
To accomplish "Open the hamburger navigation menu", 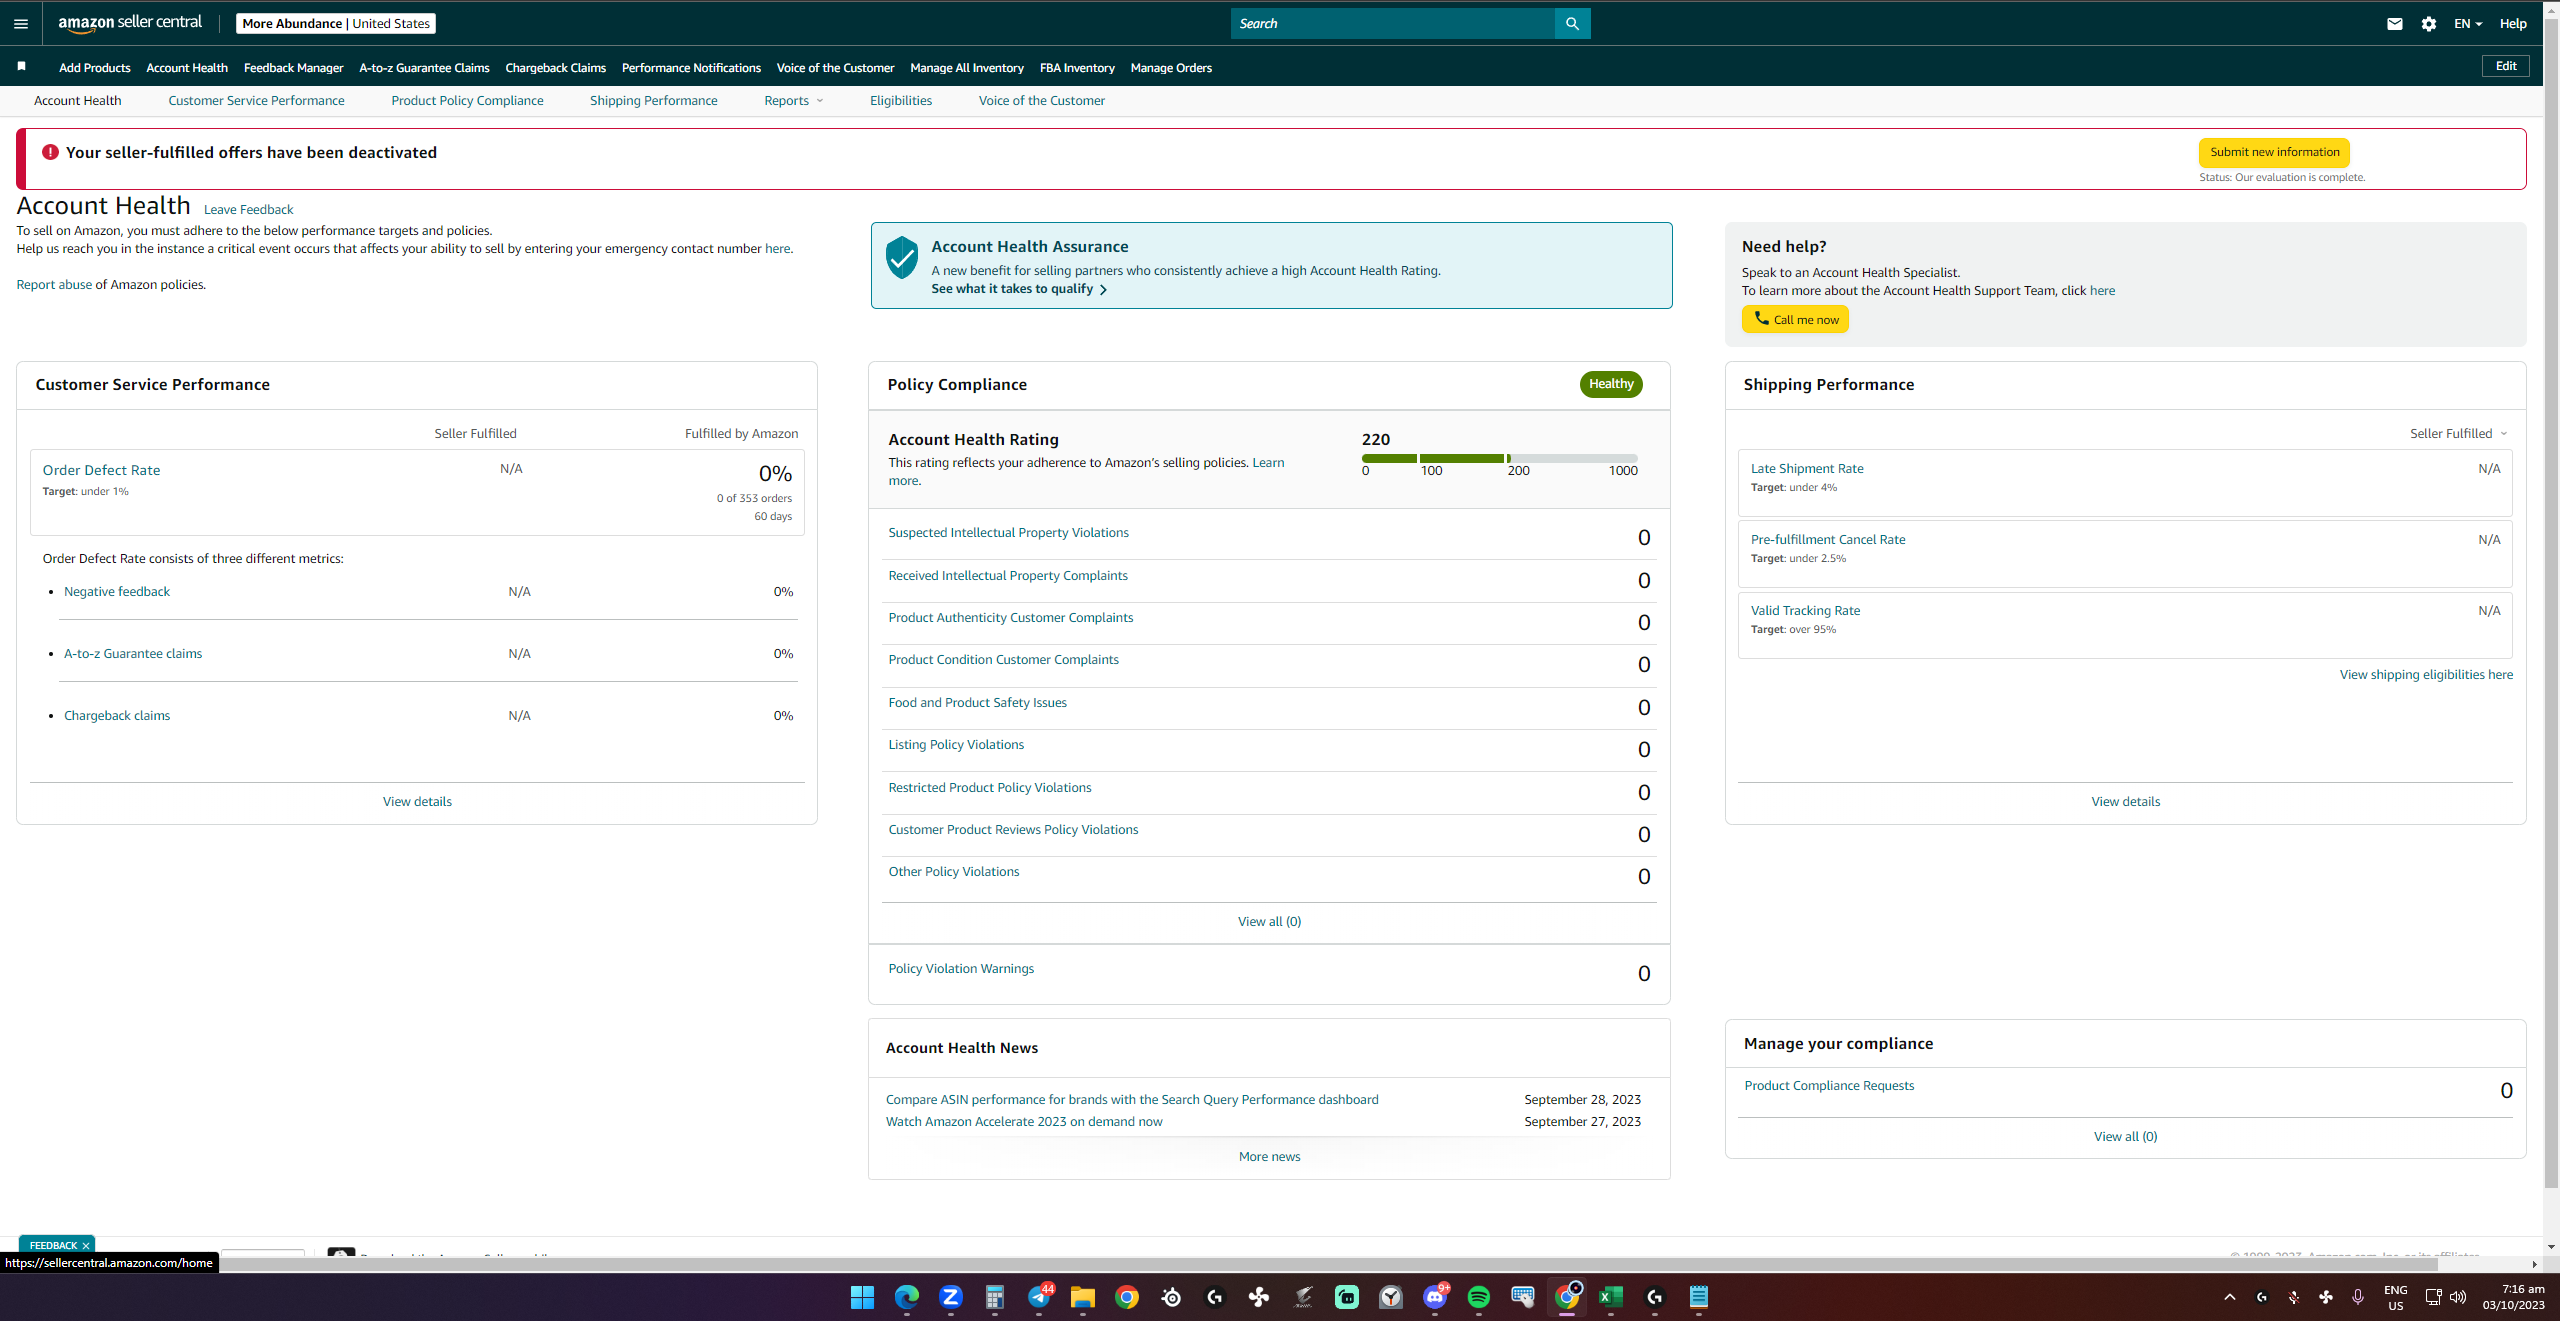I will (21, 23).
